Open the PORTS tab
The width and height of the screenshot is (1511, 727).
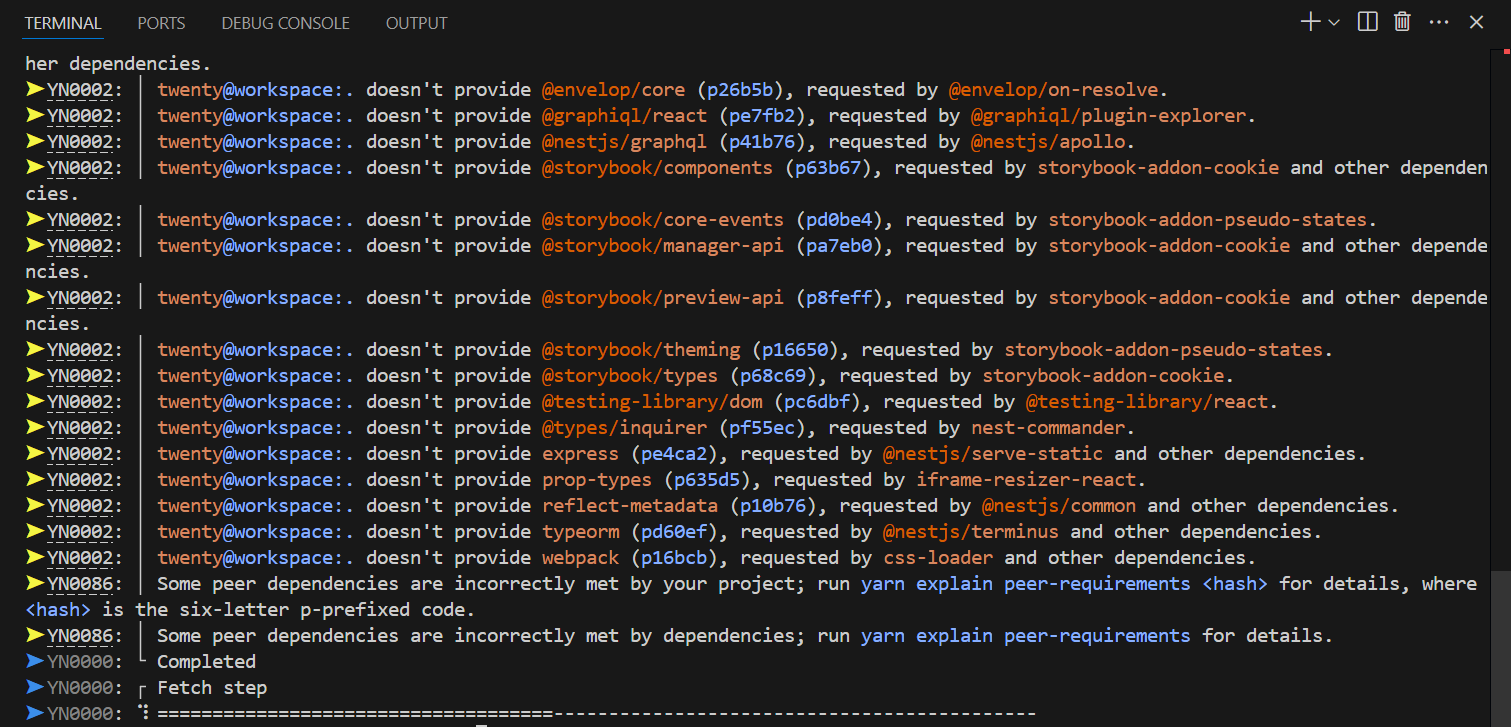click(x=161, y=22)
